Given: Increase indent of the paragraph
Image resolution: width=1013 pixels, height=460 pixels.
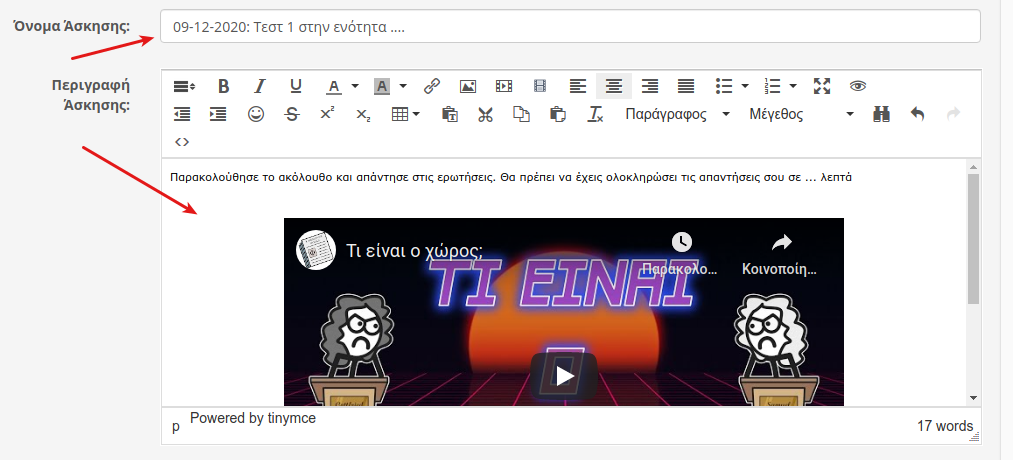Looking at the screenshot, I should 218,114.
